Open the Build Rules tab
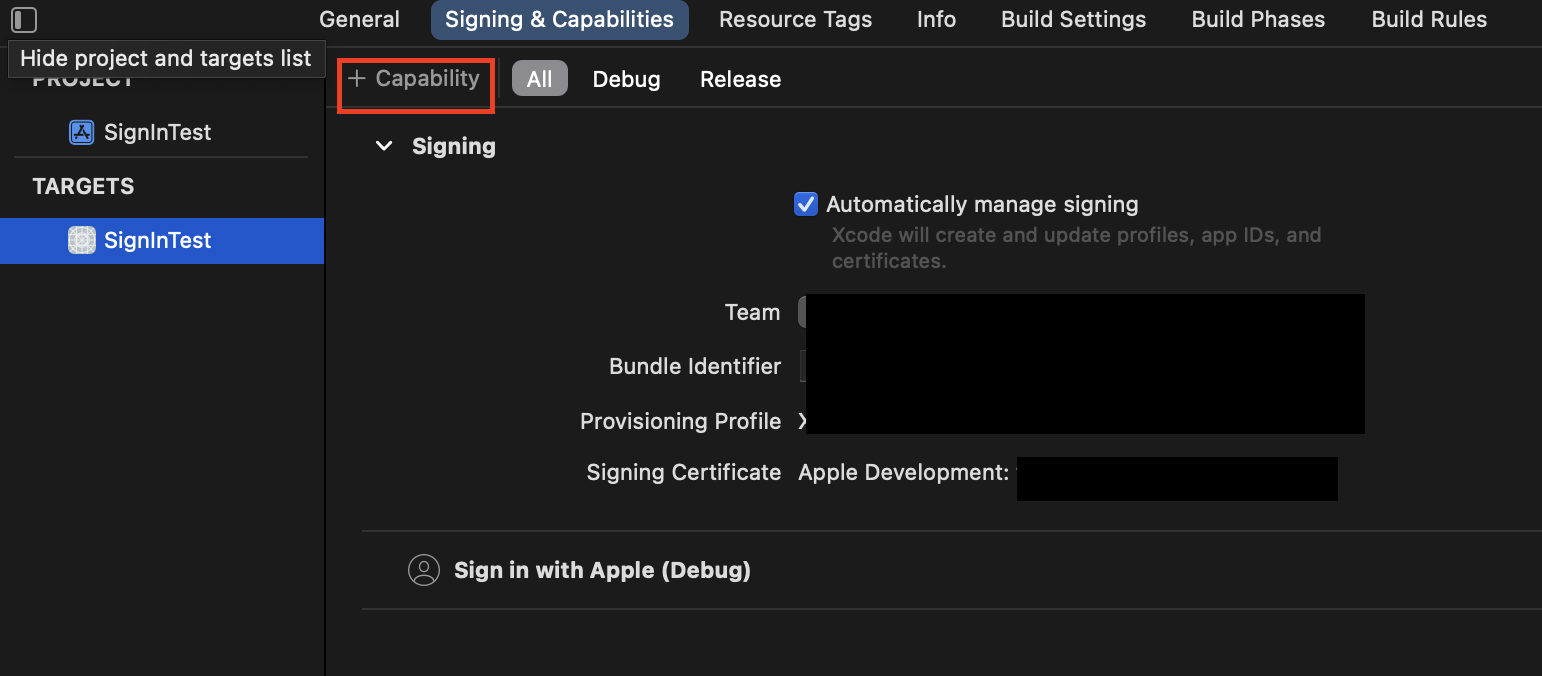The width and height of the screenshot is (1542, 676). [1429, 20]
